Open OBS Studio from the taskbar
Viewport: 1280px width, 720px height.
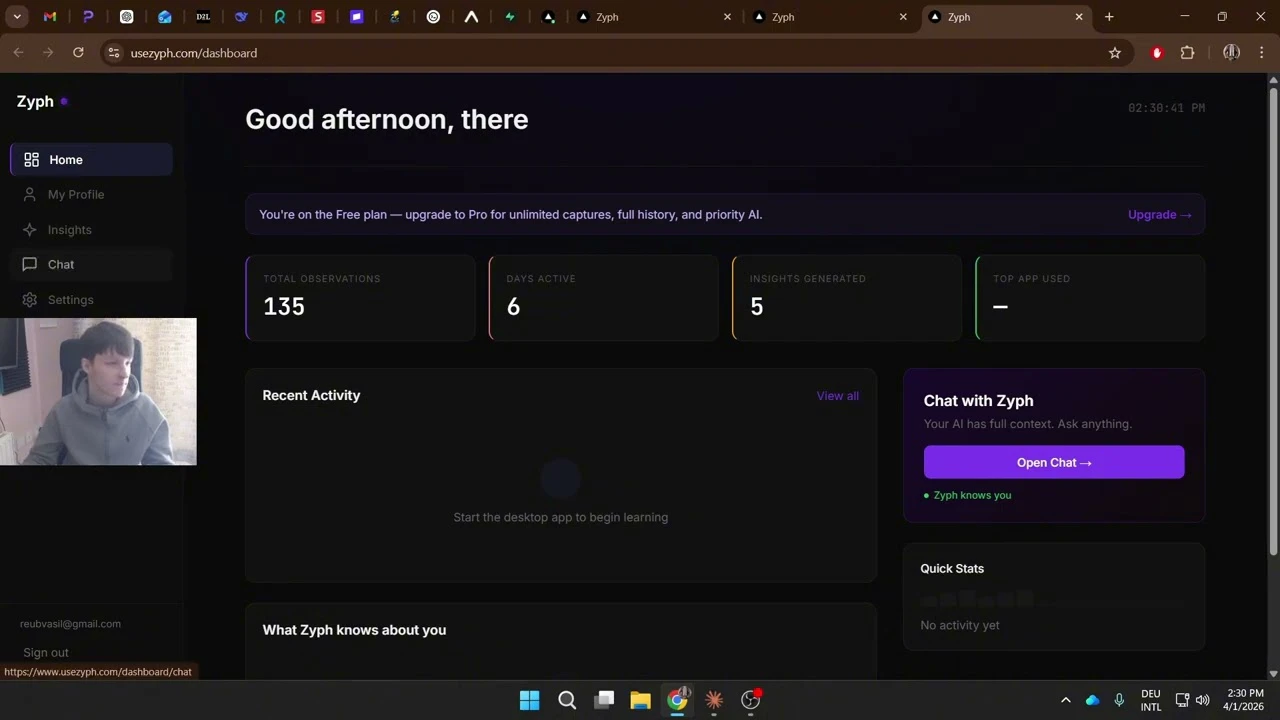[750, 700]
